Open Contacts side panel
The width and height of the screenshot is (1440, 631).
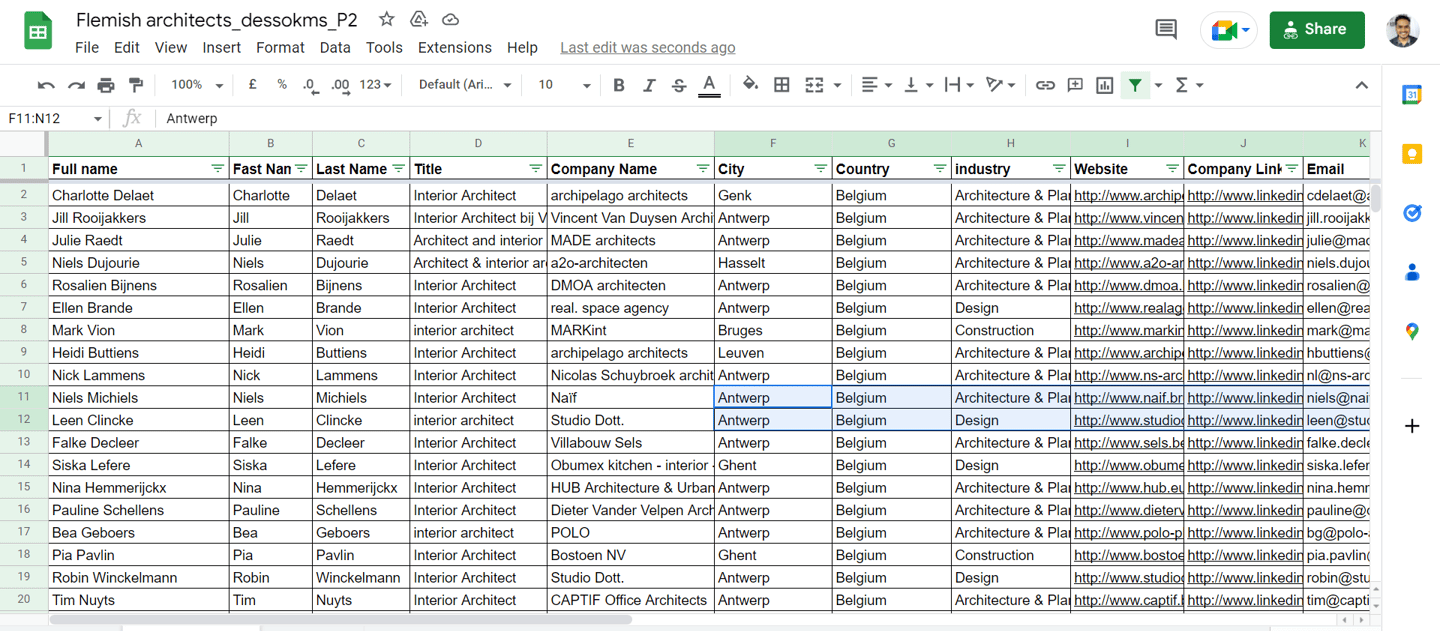[x=1412, y=272]
